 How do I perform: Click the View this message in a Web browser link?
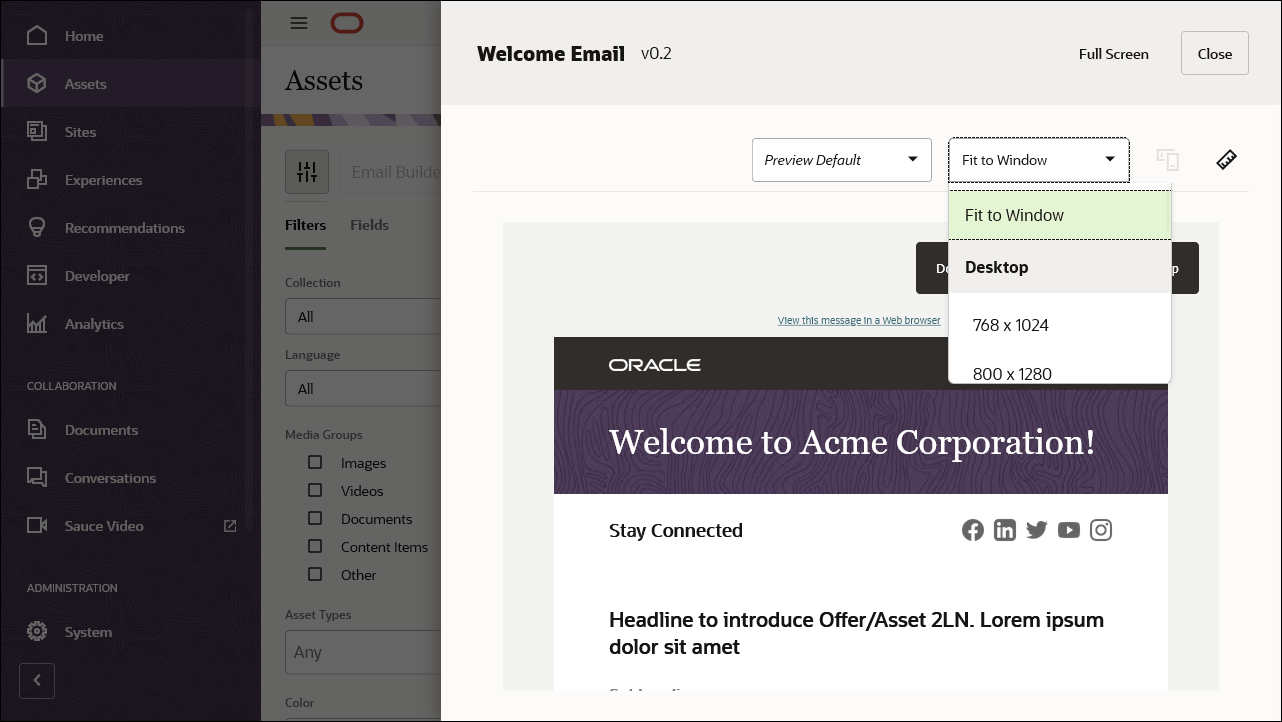(x=859, y=320)
